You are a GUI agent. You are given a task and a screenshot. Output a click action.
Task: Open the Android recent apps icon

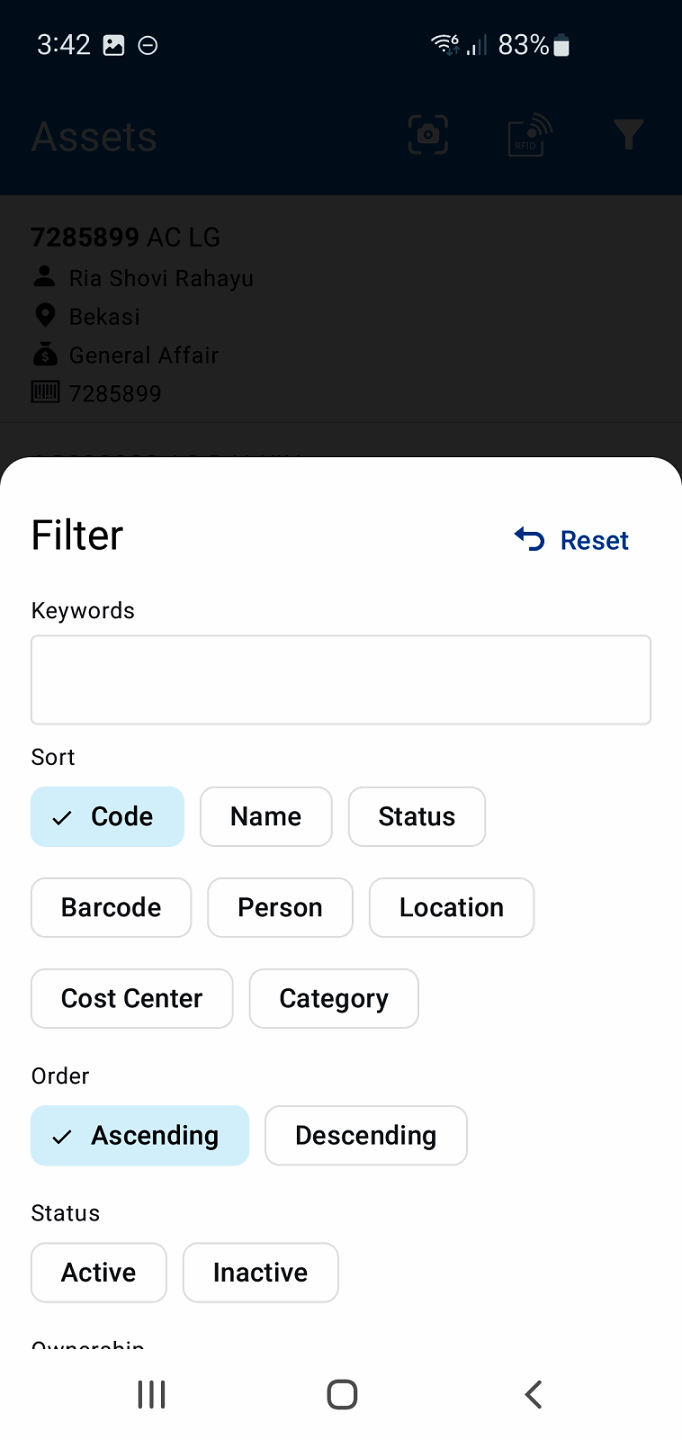click(151, 1394)
